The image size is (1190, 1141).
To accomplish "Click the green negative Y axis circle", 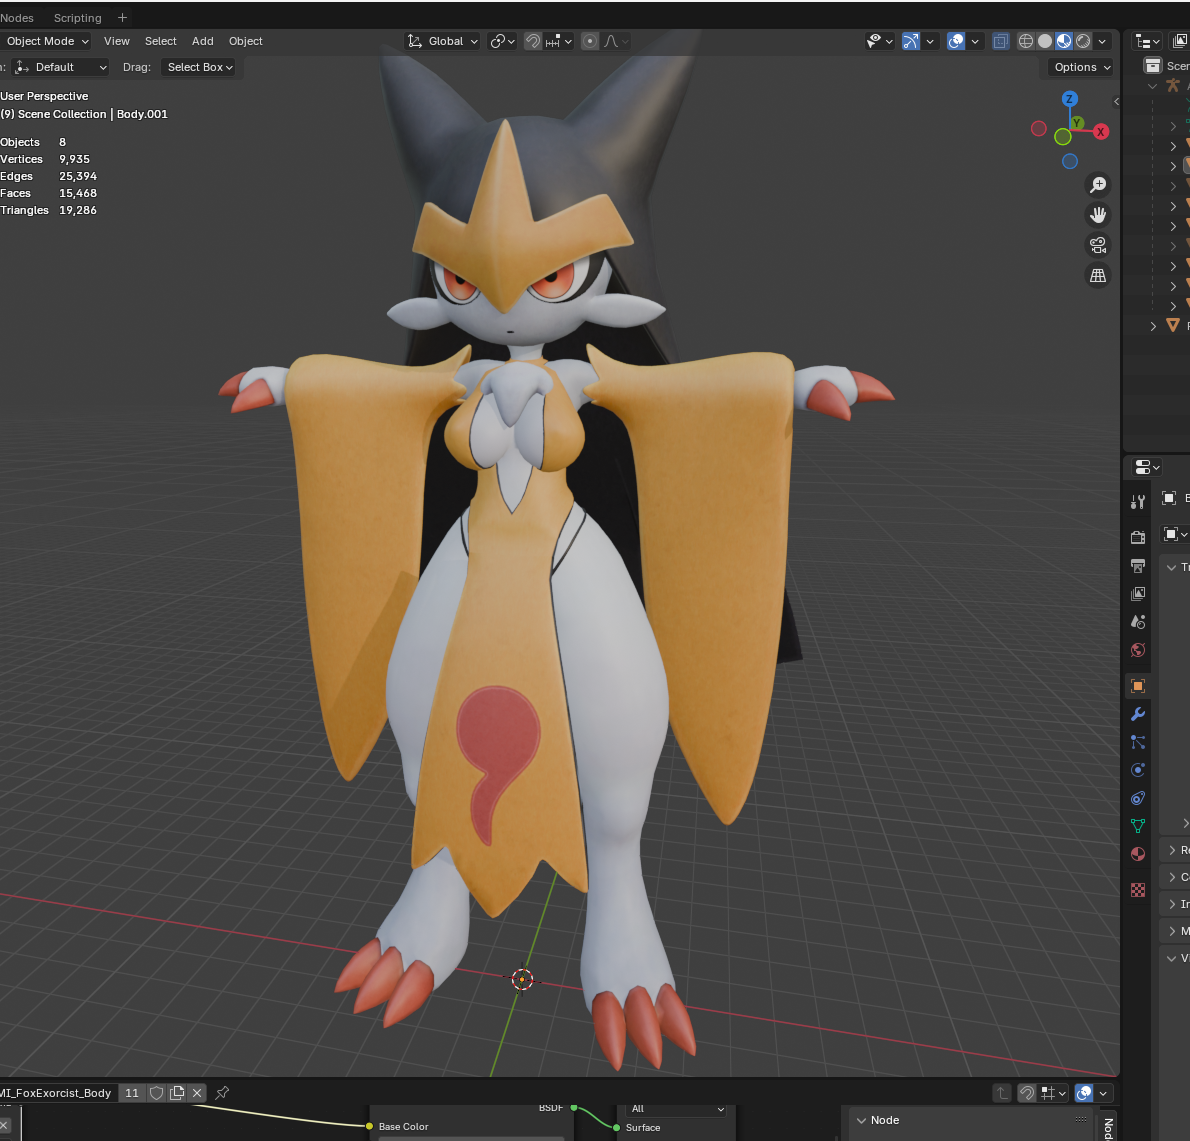I will point(1062,137).
